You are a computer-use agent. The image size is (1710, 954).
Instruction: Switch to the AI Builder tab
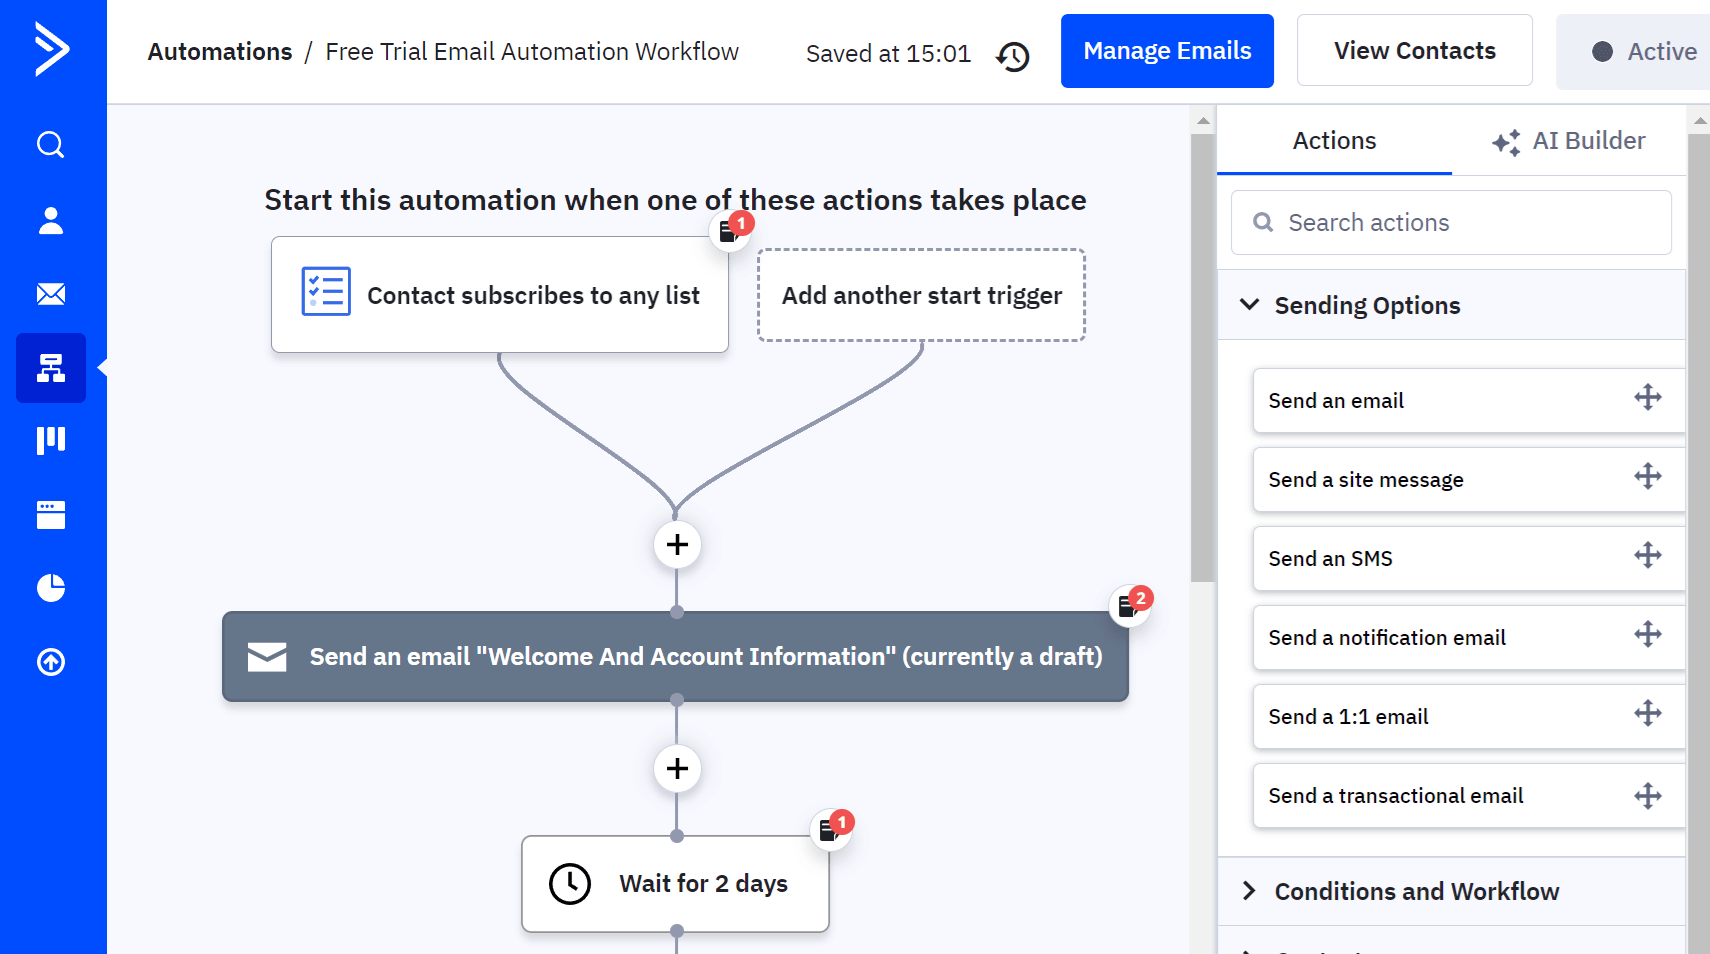pos(1569,141)
